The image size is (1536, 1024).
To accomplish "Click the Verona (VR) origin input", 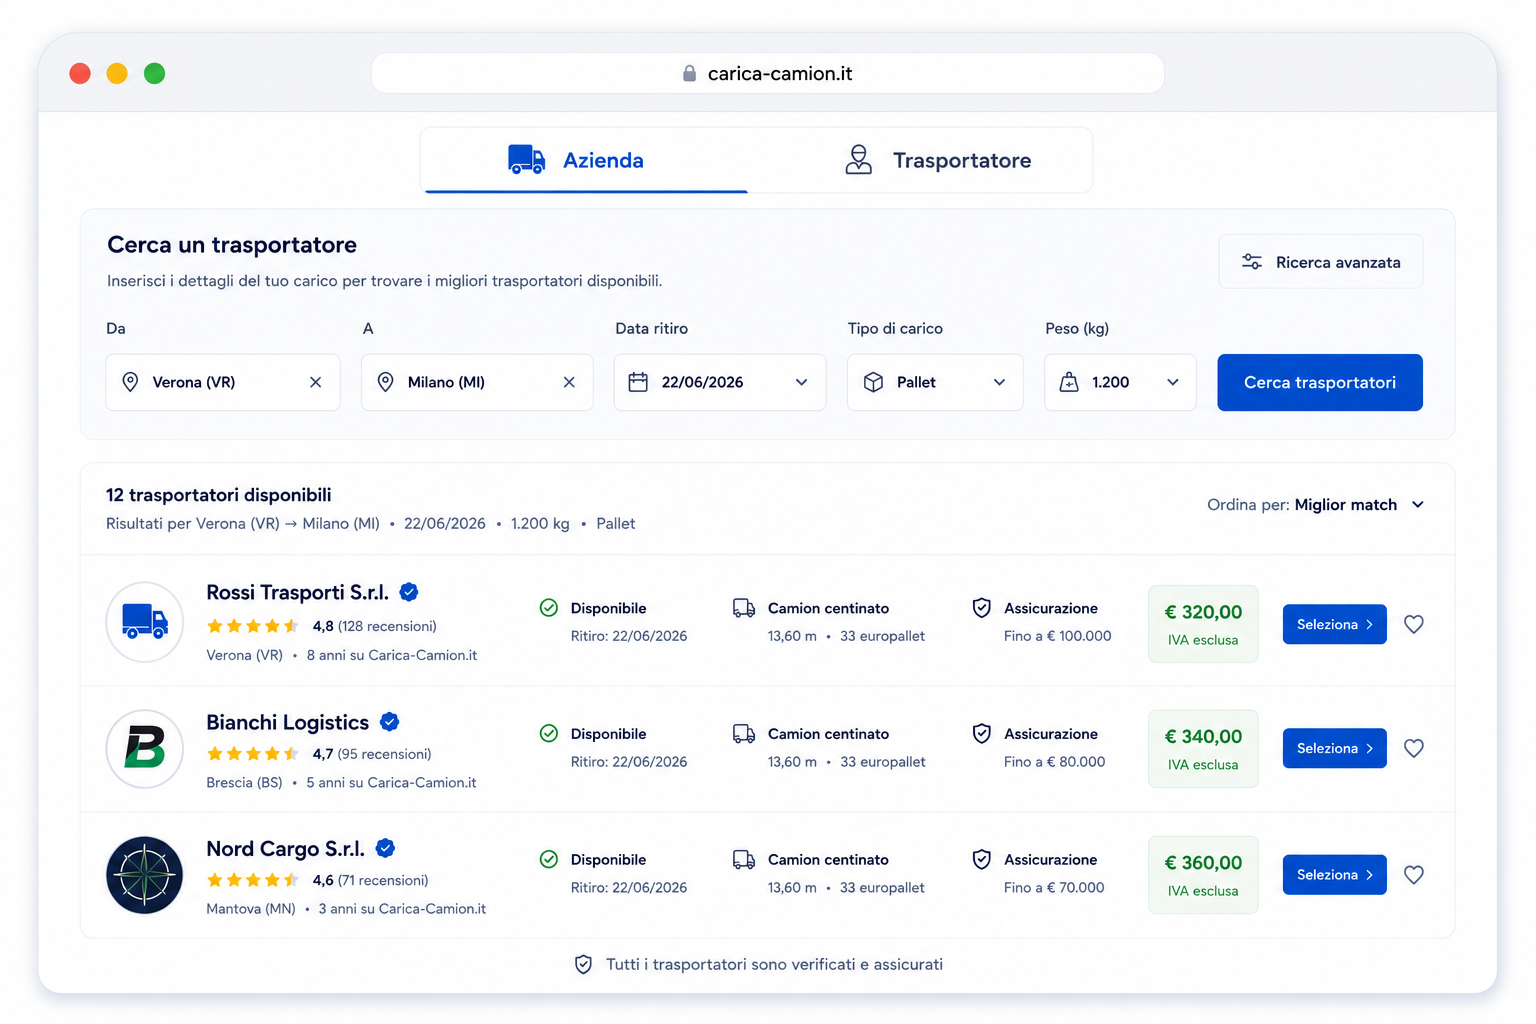I will point(223,382).
